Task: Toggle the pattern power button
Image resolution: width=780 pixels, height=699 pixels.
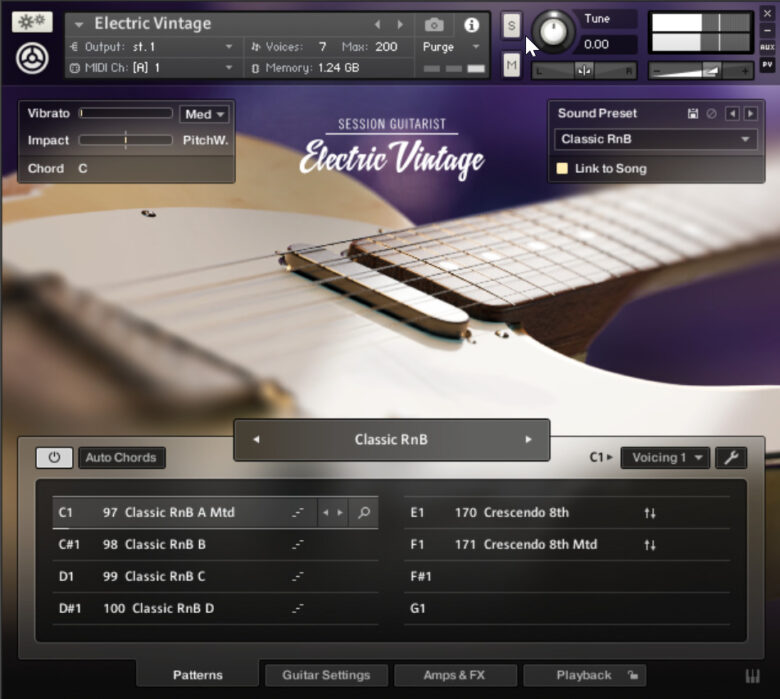Action: [54, 458]
